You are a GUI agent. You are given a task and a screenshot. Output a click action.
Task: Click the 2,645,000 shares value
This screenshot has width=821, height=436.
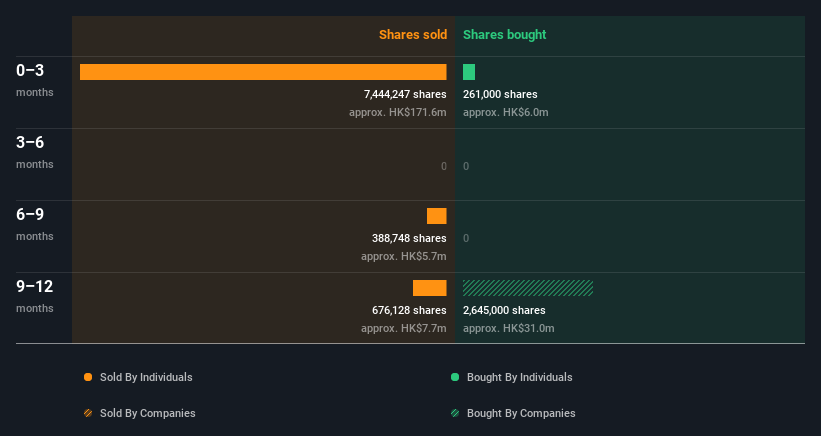tap(504, 310)
